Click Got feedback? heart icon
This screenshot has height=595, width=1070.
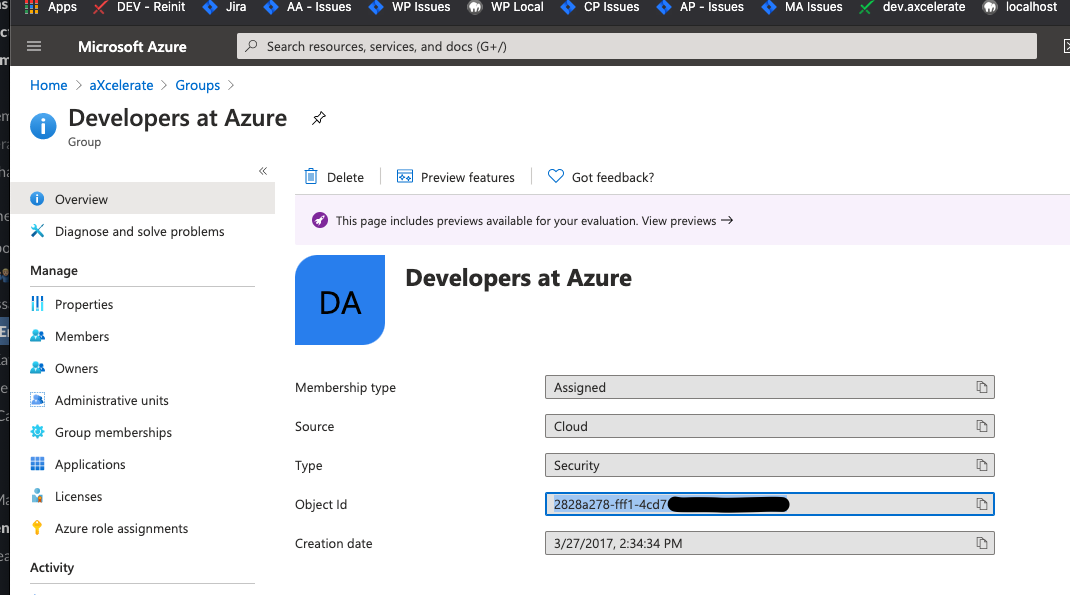(556, 177)
